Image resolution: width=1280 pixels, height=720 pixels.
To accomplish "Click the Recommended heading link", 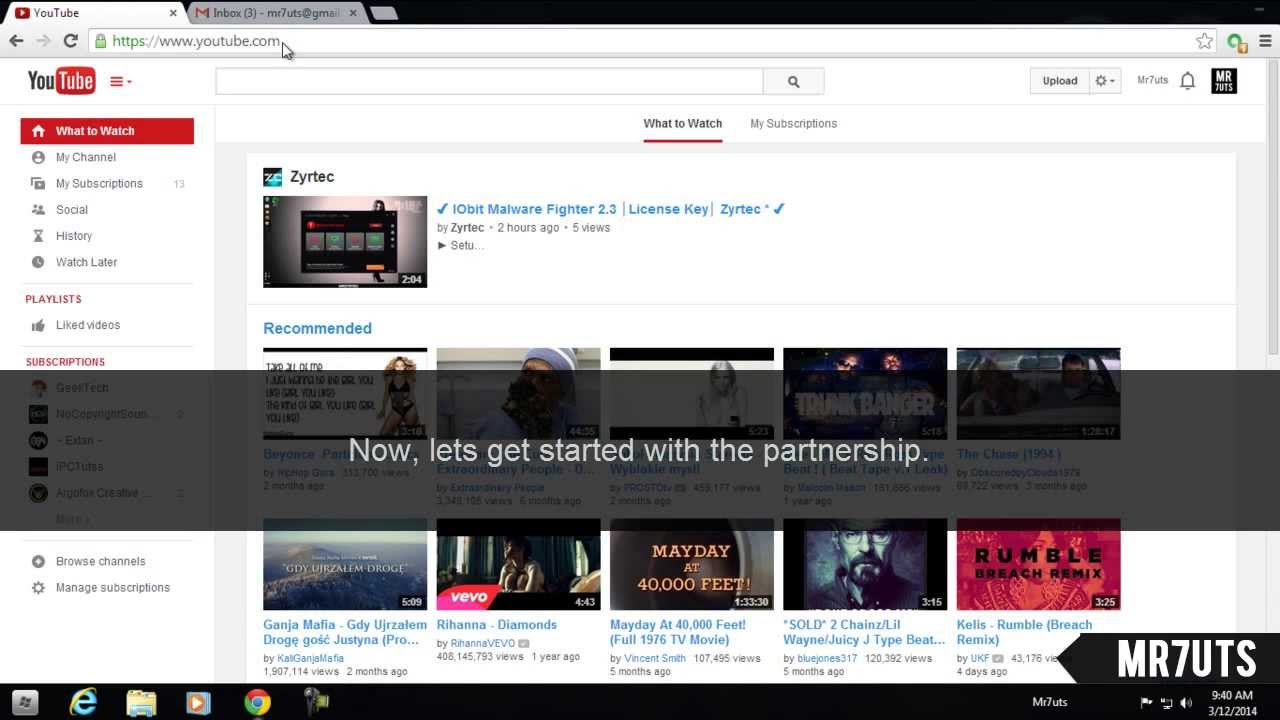I will 317,329.
